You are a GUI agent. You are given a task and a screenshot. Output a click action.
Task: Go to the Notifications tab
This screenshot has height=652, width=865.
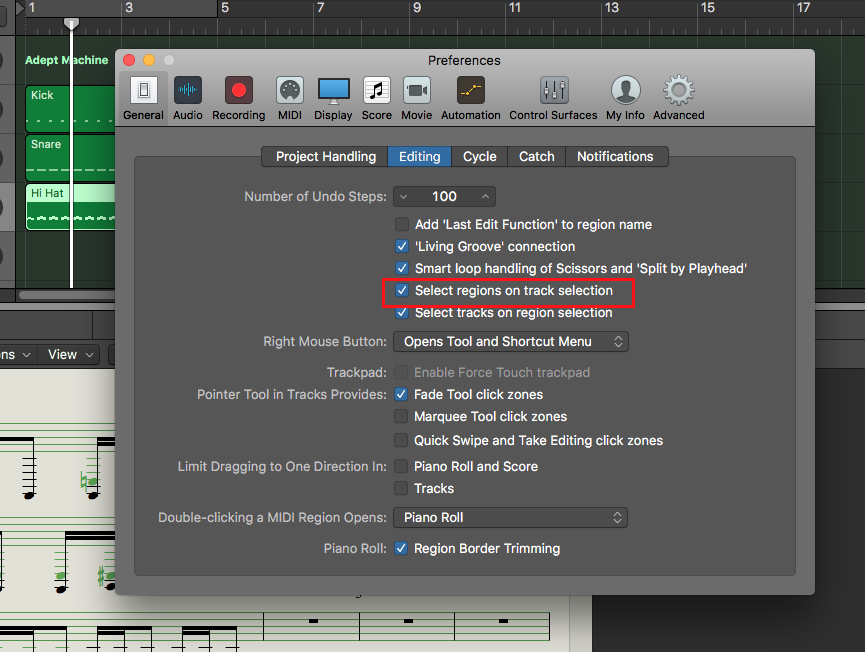[615, 157]
